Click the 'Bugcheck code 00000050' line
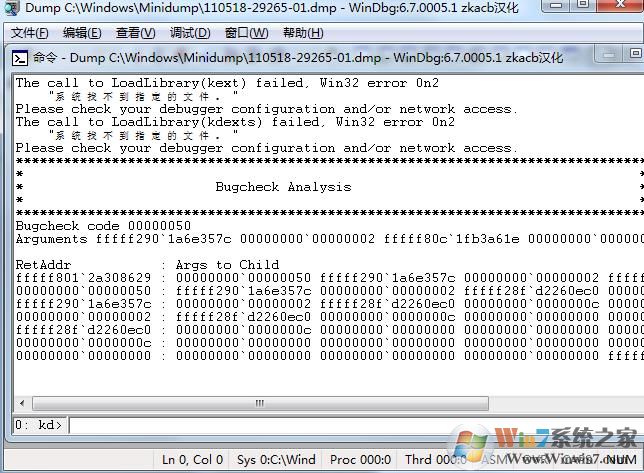 [x=103, y=226]
